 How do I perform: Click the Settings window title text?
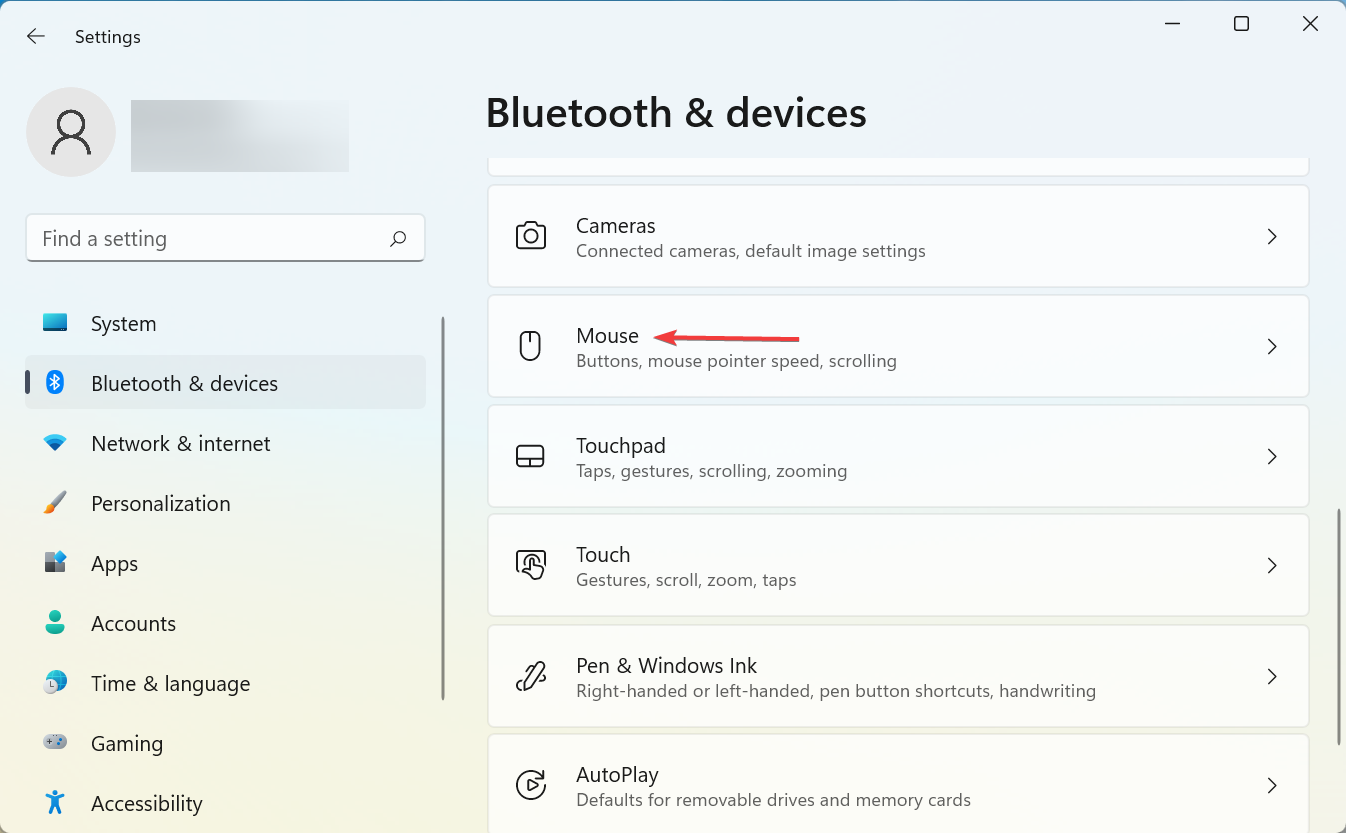tap(108, 37)
